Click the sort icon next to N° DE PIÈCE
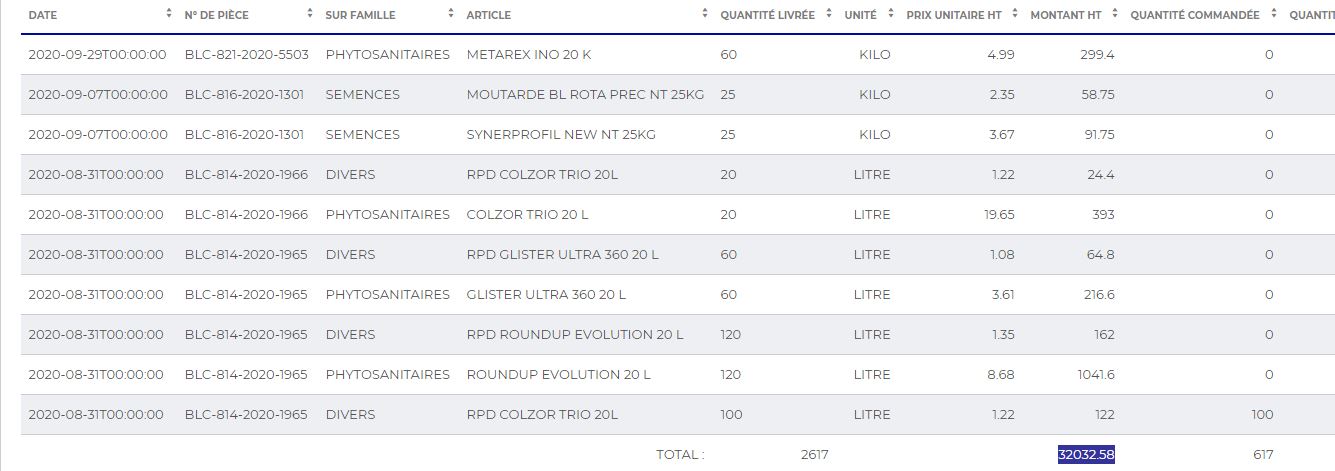1335x471 pixels. click(310, 15)
